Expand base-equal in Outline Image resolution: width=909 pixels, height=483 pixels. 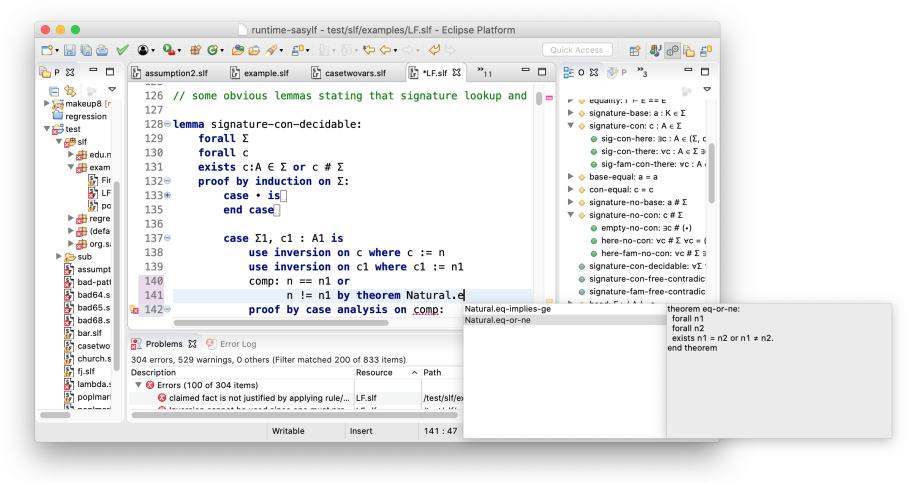point(570,176)
